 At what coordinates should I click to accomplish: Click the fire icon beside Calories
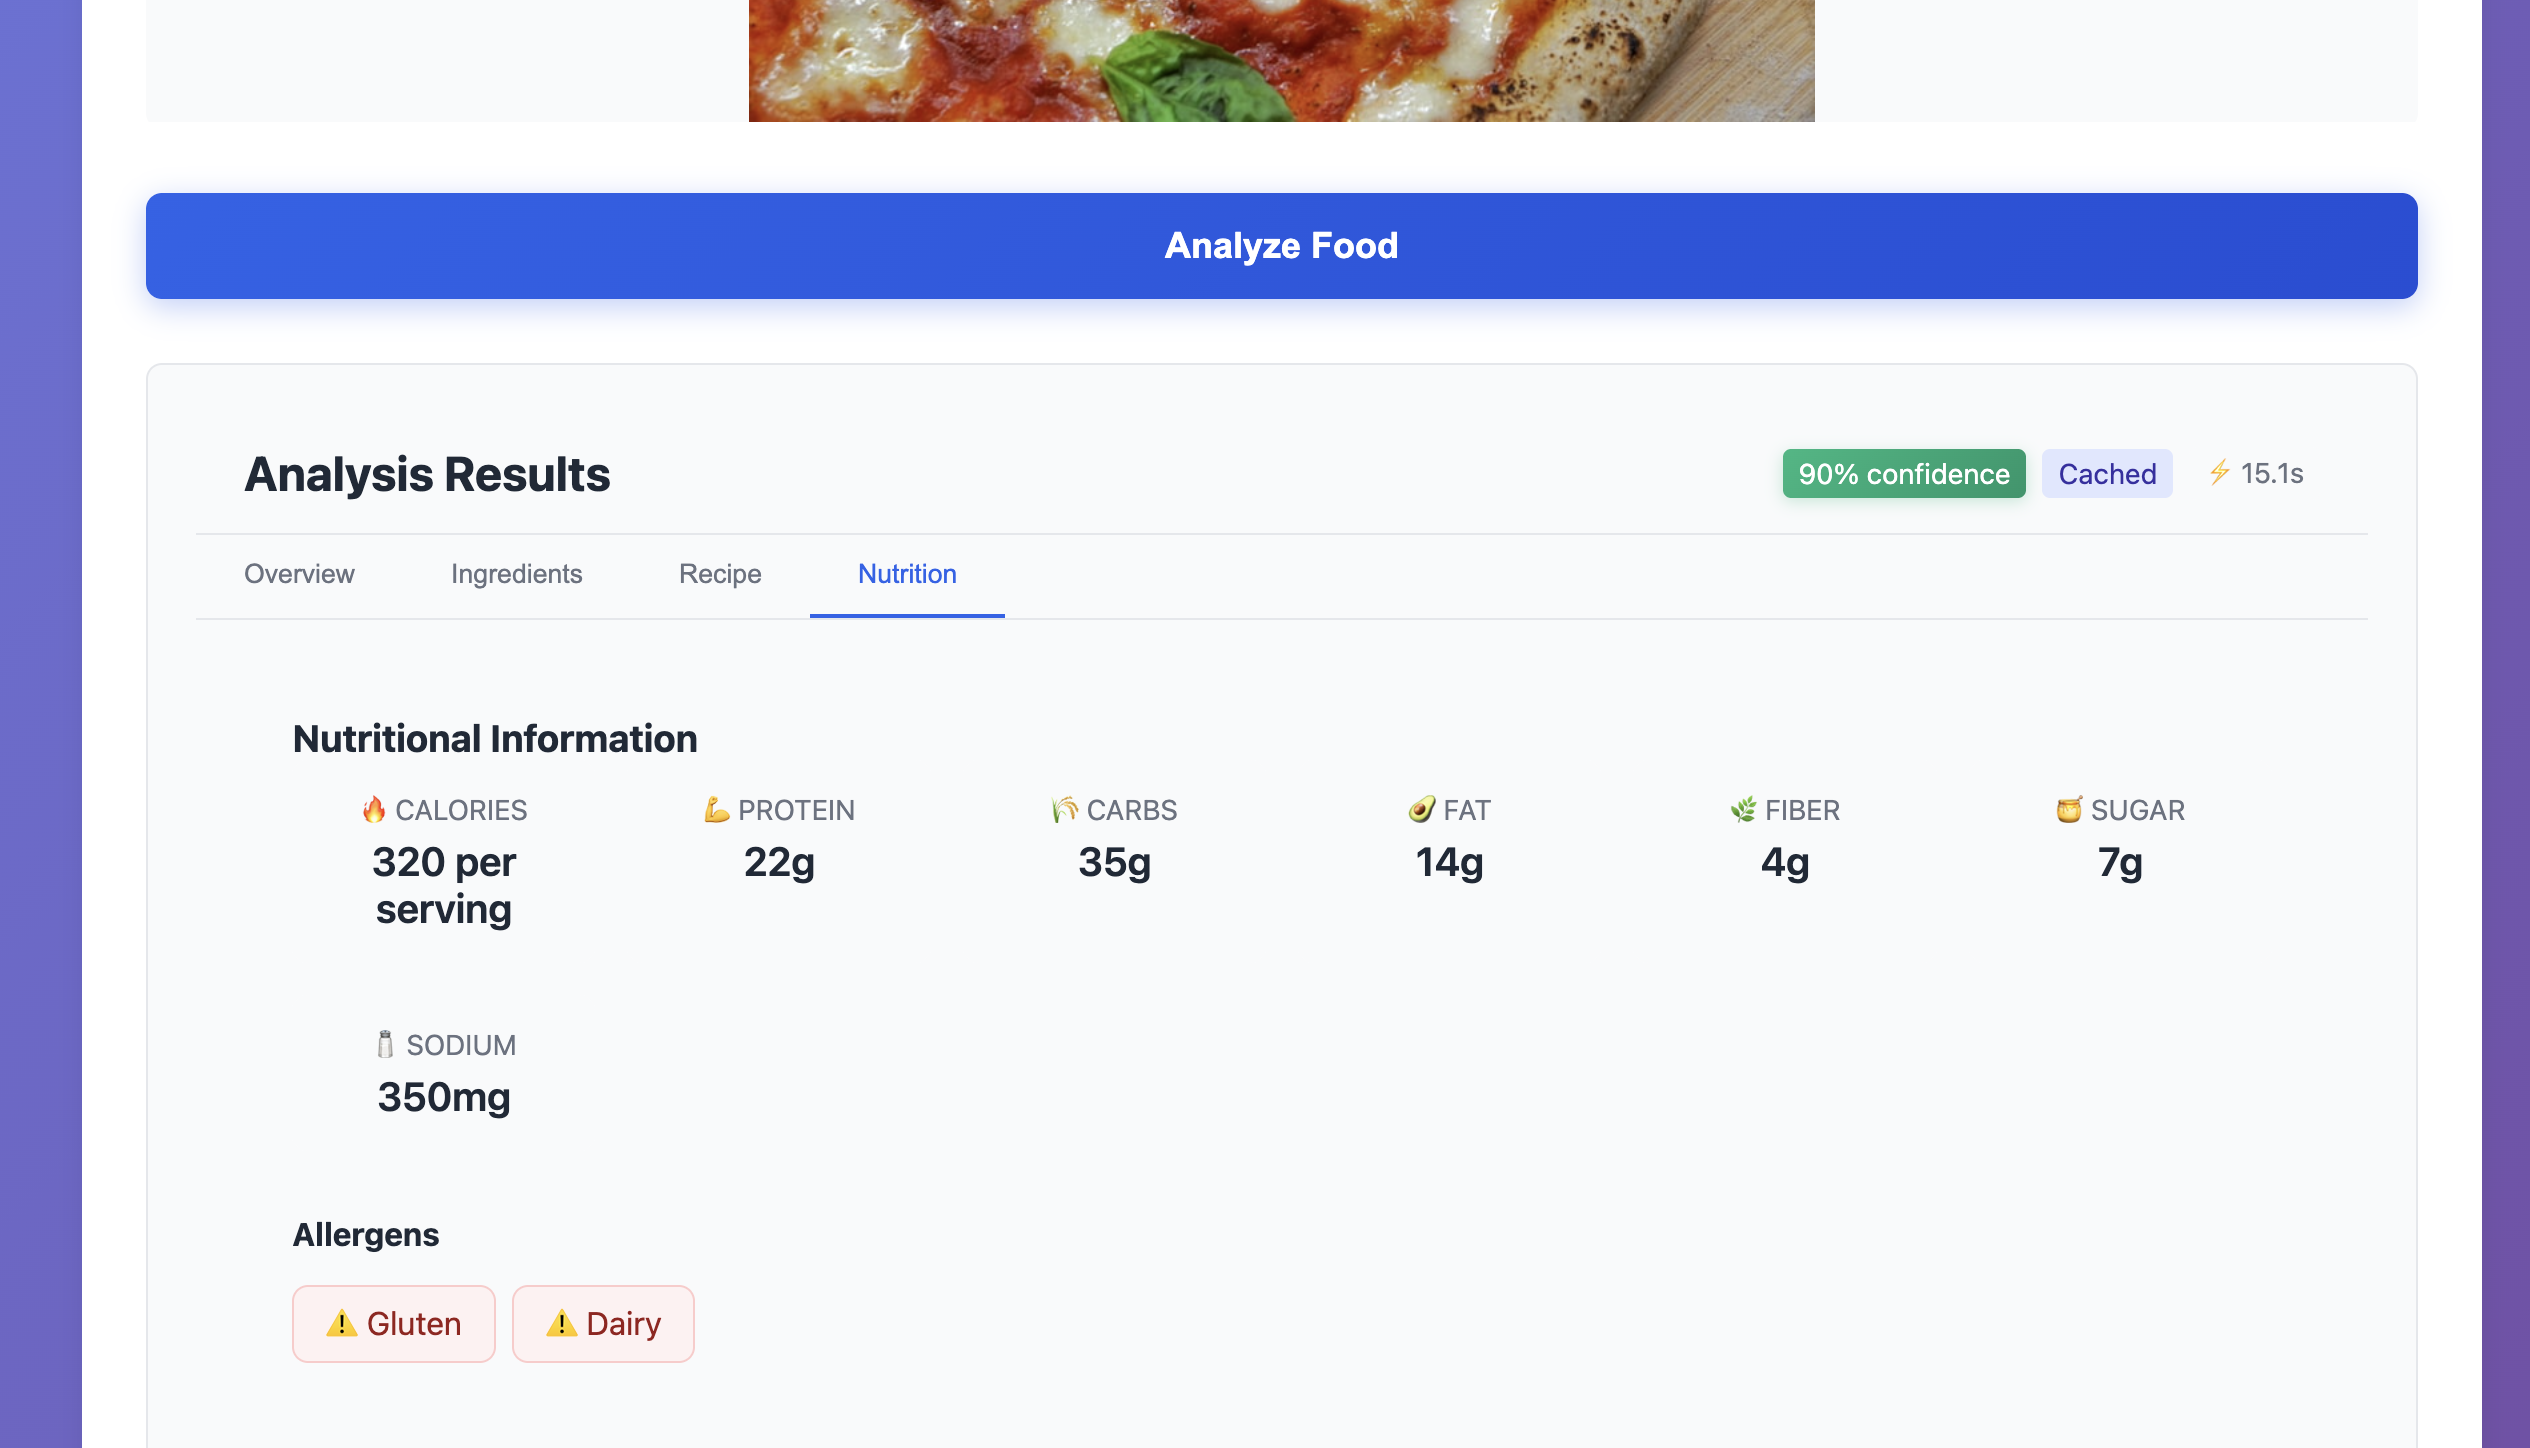pos(374,809)
